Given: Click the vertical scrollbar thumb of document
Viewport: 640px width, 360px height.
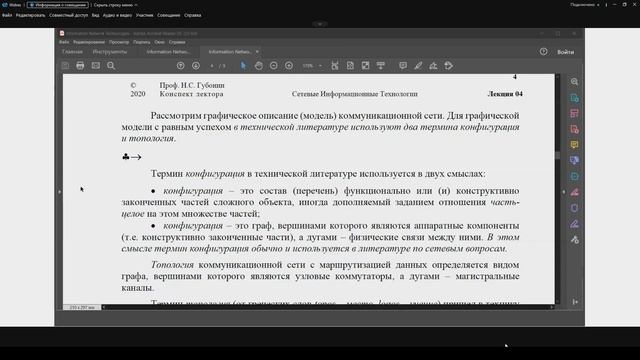Looking at the screenshot, I should point(558,156).
